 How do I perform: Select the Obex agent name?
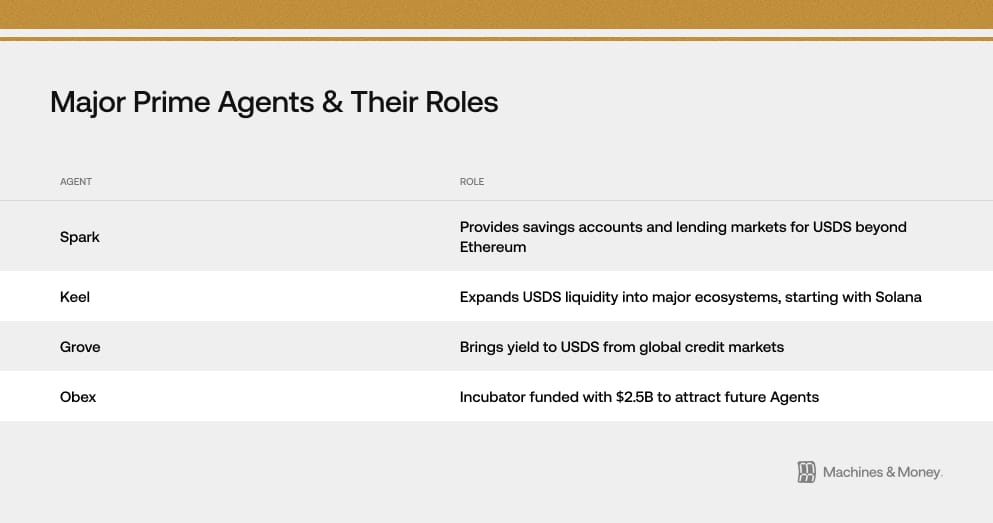click(78, 397)
